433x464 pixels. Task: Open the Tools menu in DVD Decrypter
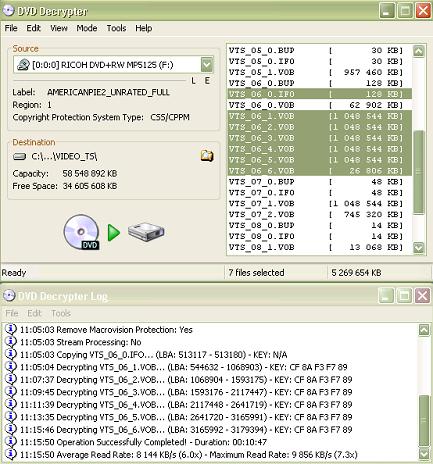(116, 28)
